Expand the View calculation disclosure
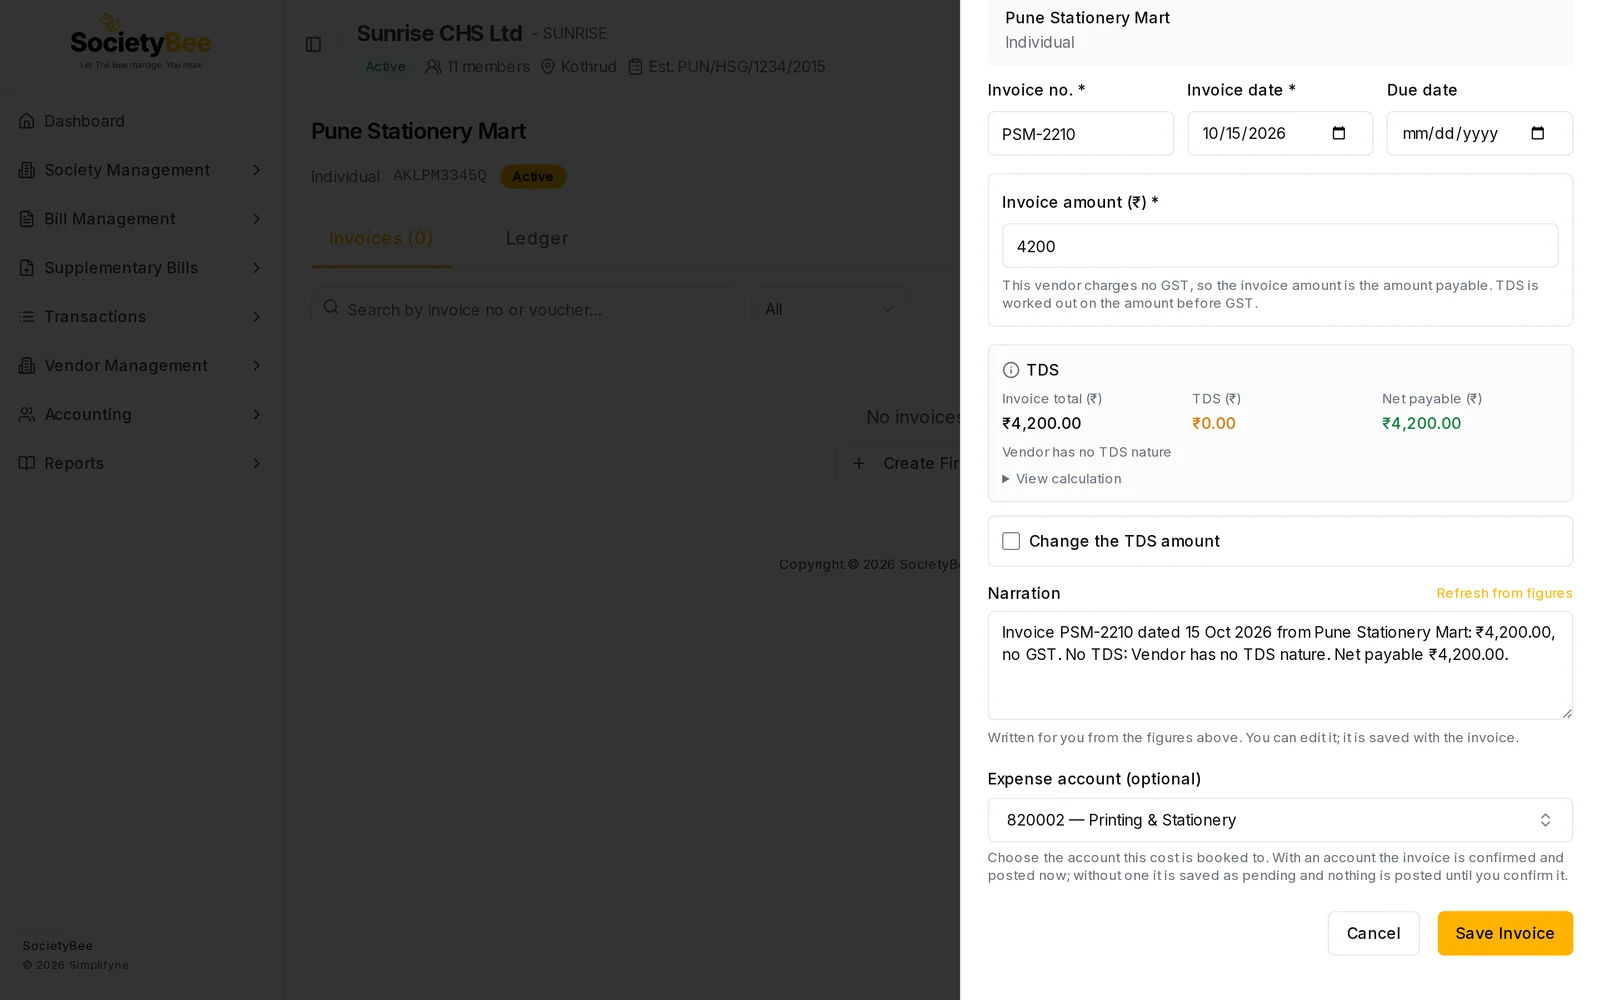 (x=1062, y=479)
